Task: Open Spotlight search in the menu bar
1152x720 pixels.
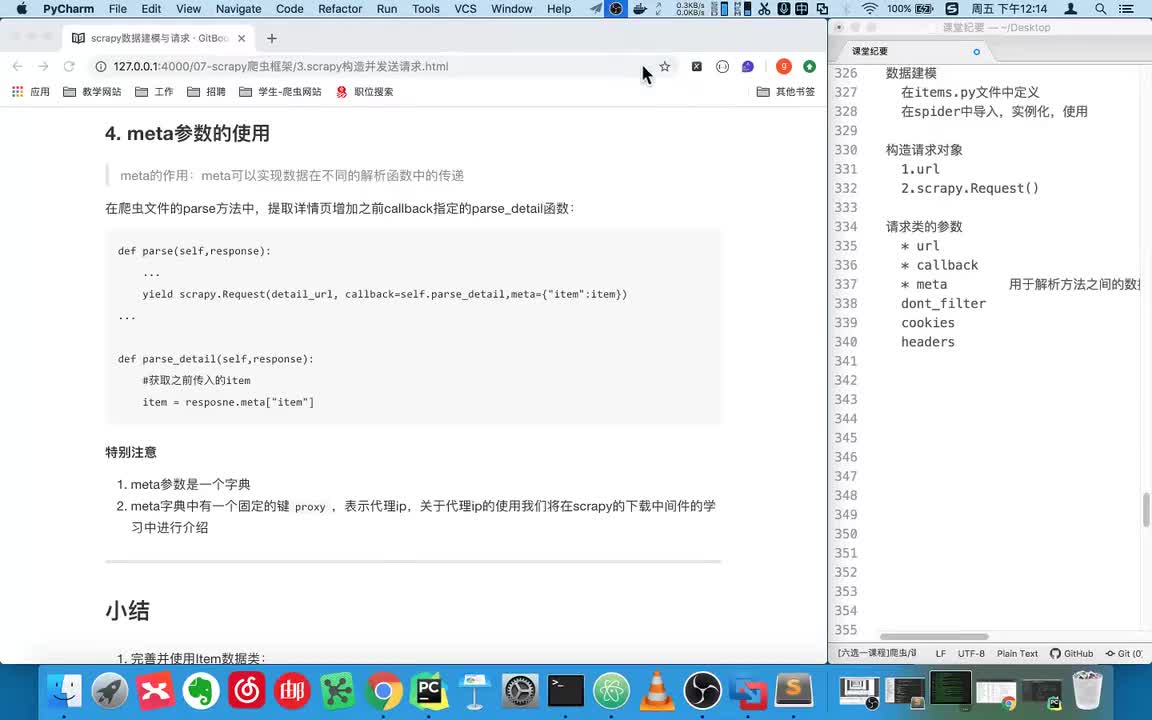Action: click(x=1101, y=9)
